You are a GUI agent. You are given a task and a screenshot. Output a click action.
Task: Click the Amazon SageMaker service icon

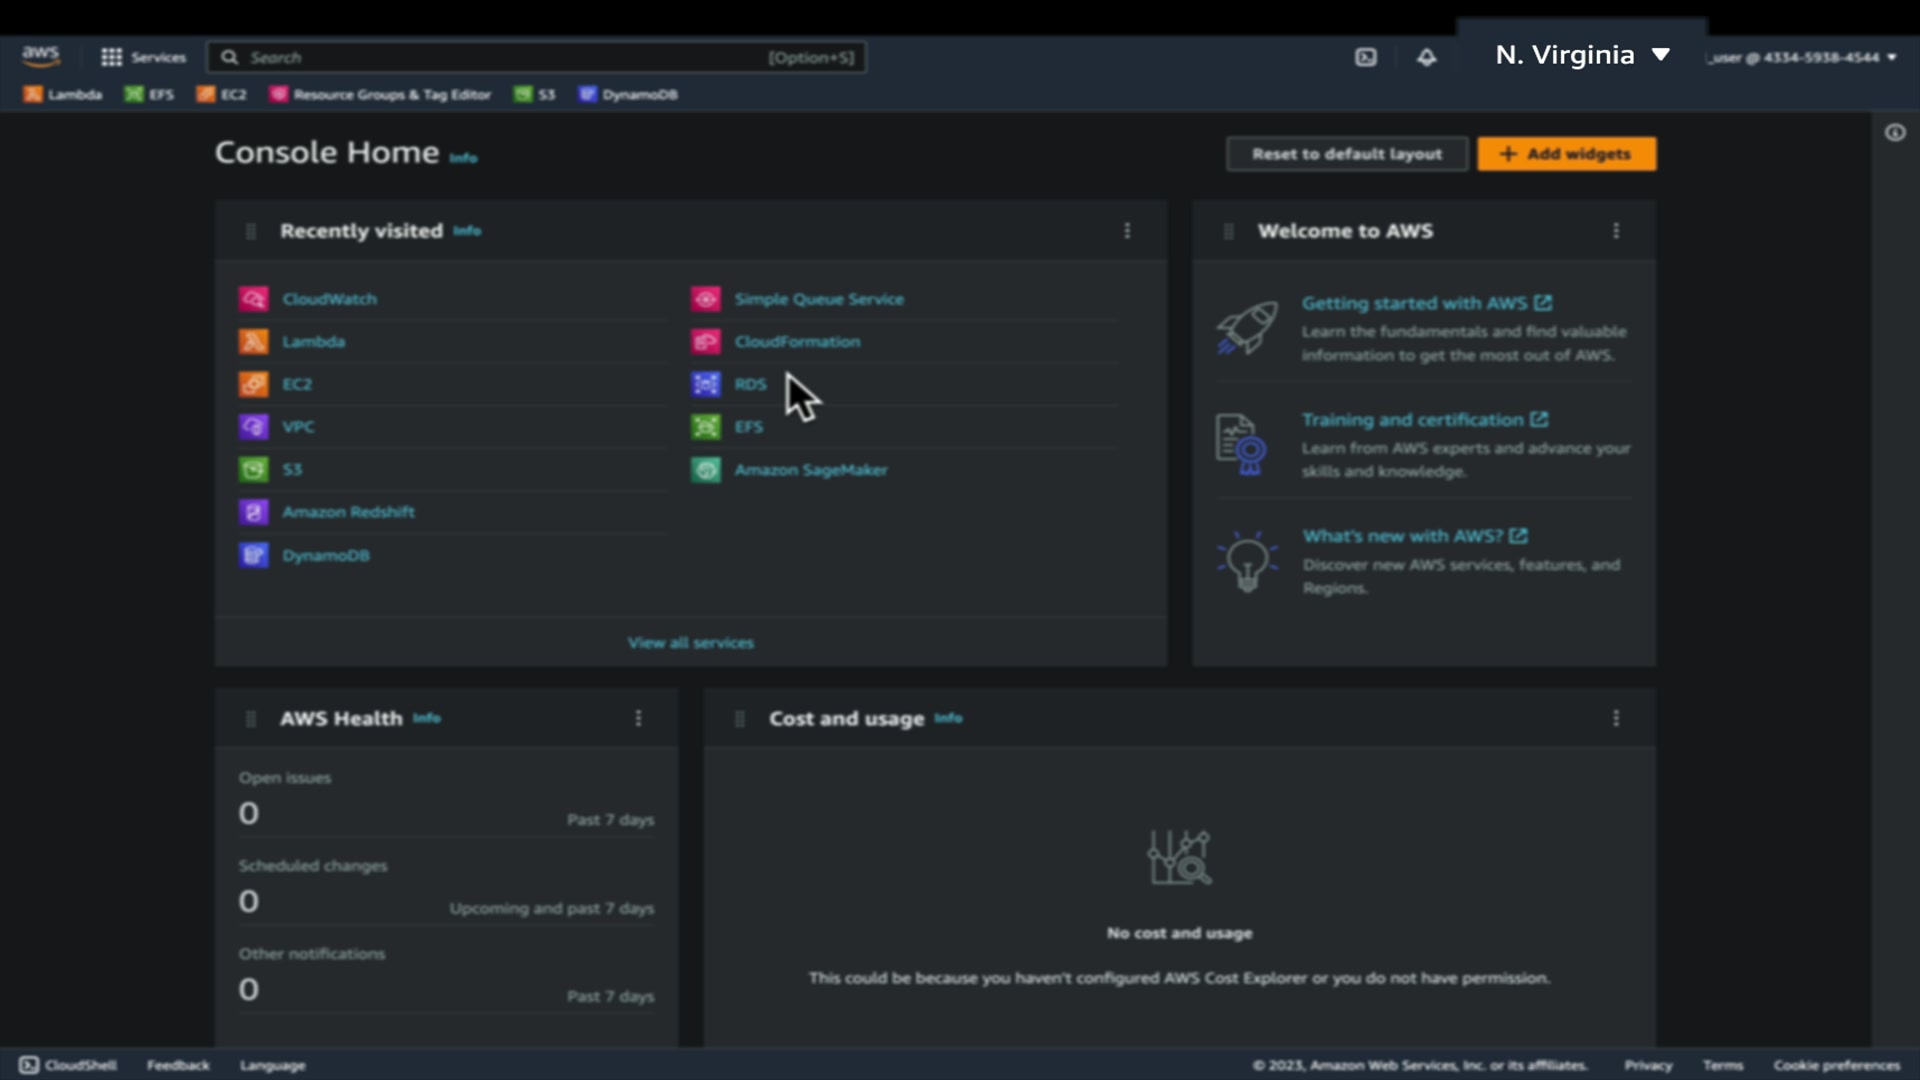tap(706, 470)
